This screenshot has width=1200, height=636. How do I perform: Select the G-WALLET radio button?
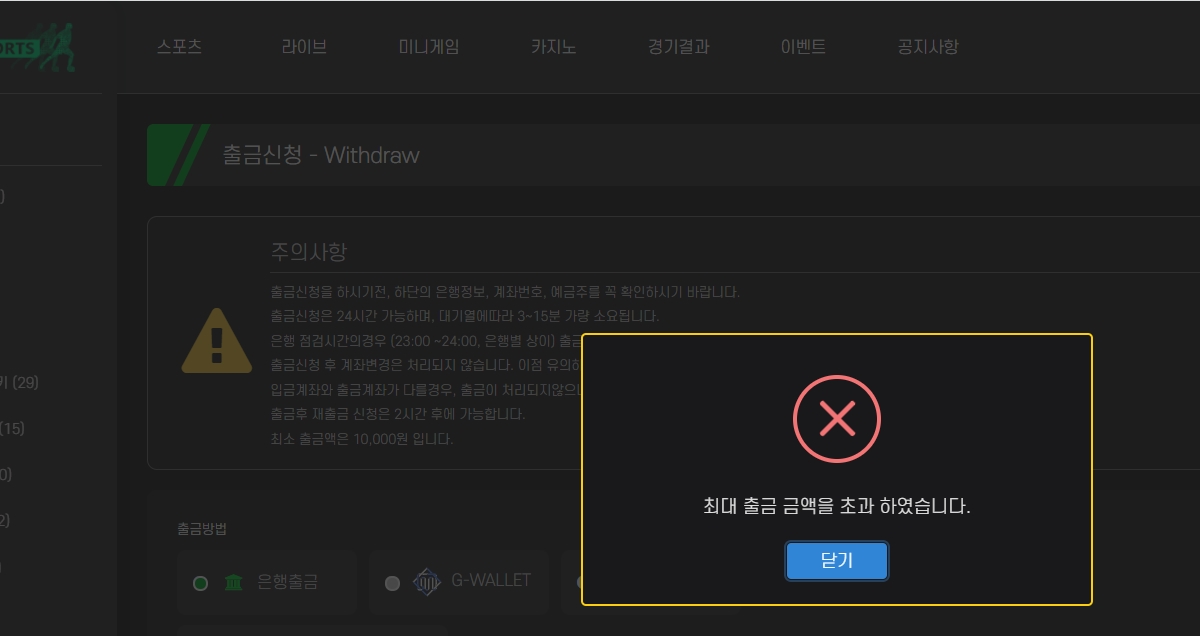tap(392, 583)
